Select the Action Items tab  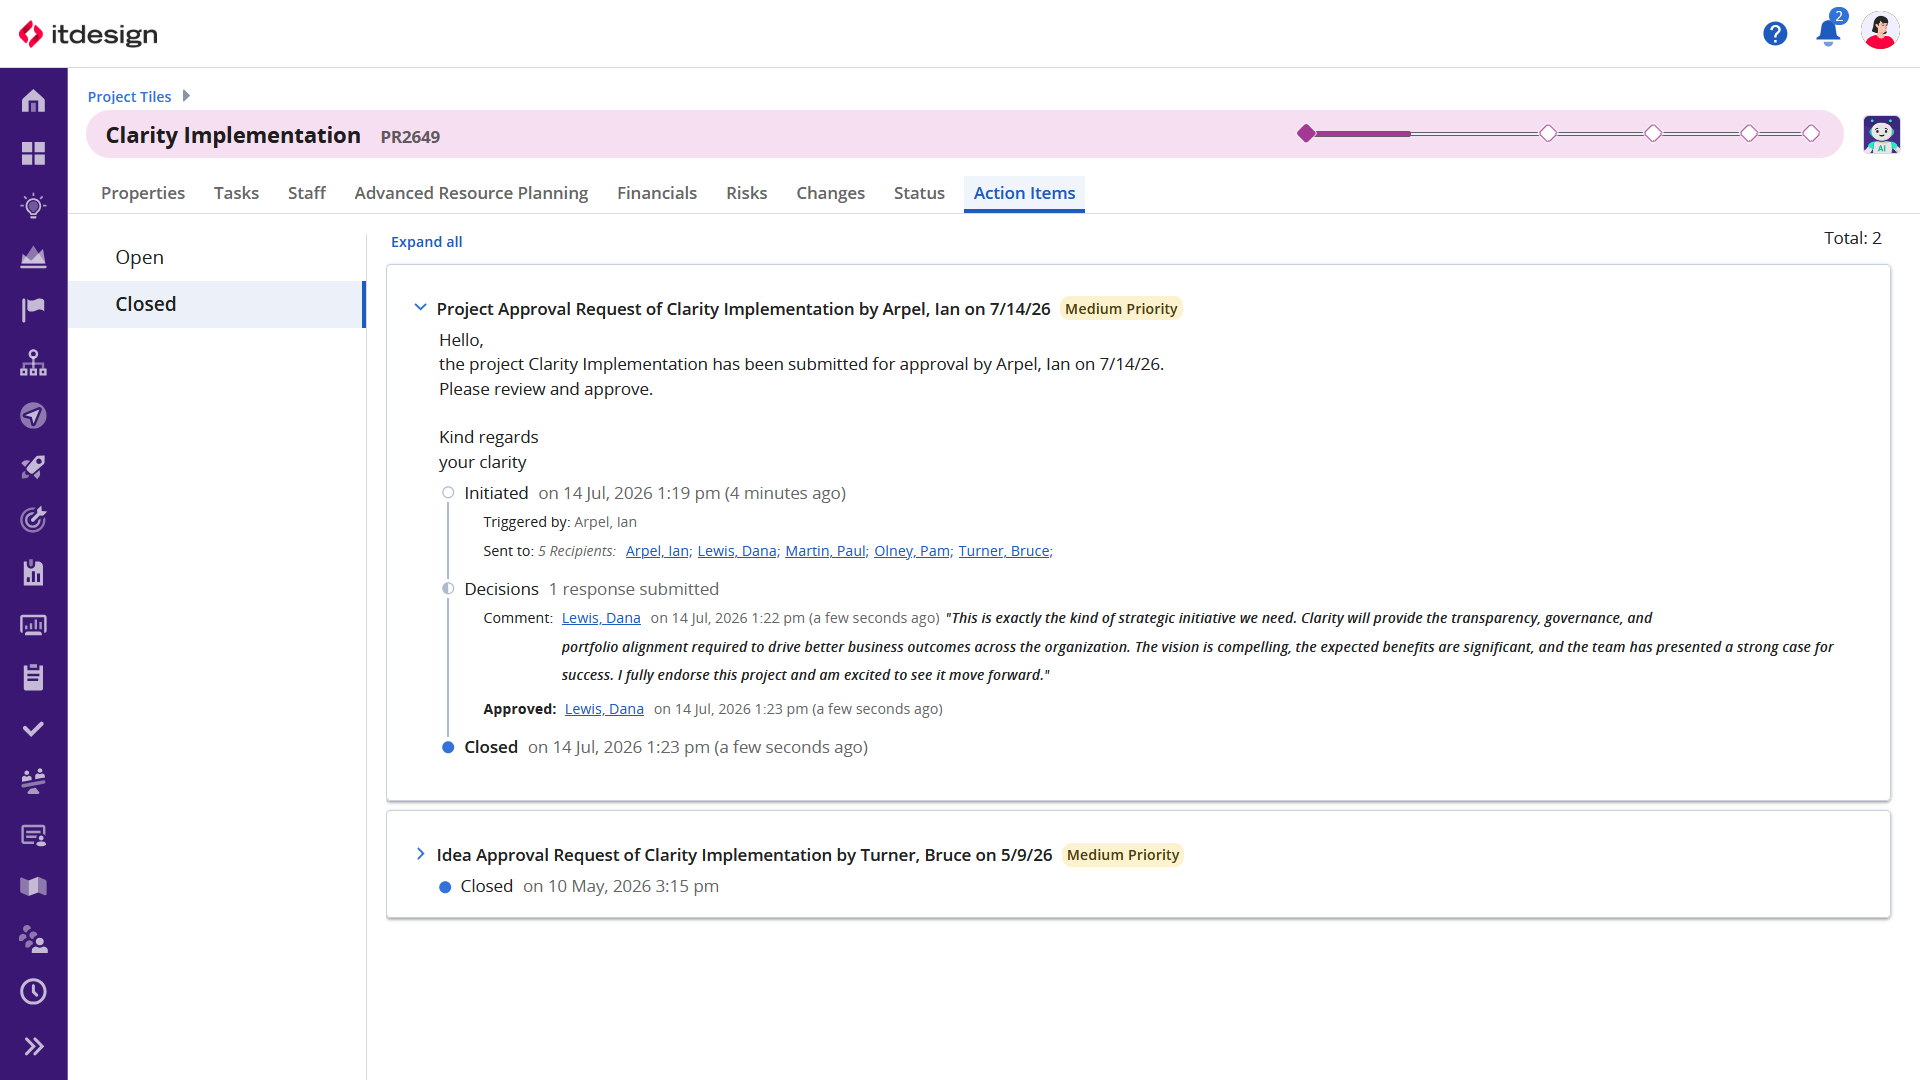(1024, 193)
